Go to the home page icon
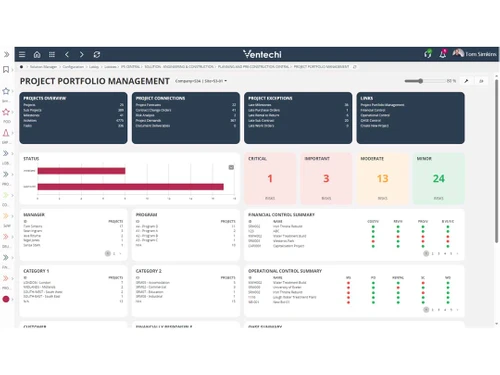Screen dimensions: 500x375 click(x=37, y=54)
